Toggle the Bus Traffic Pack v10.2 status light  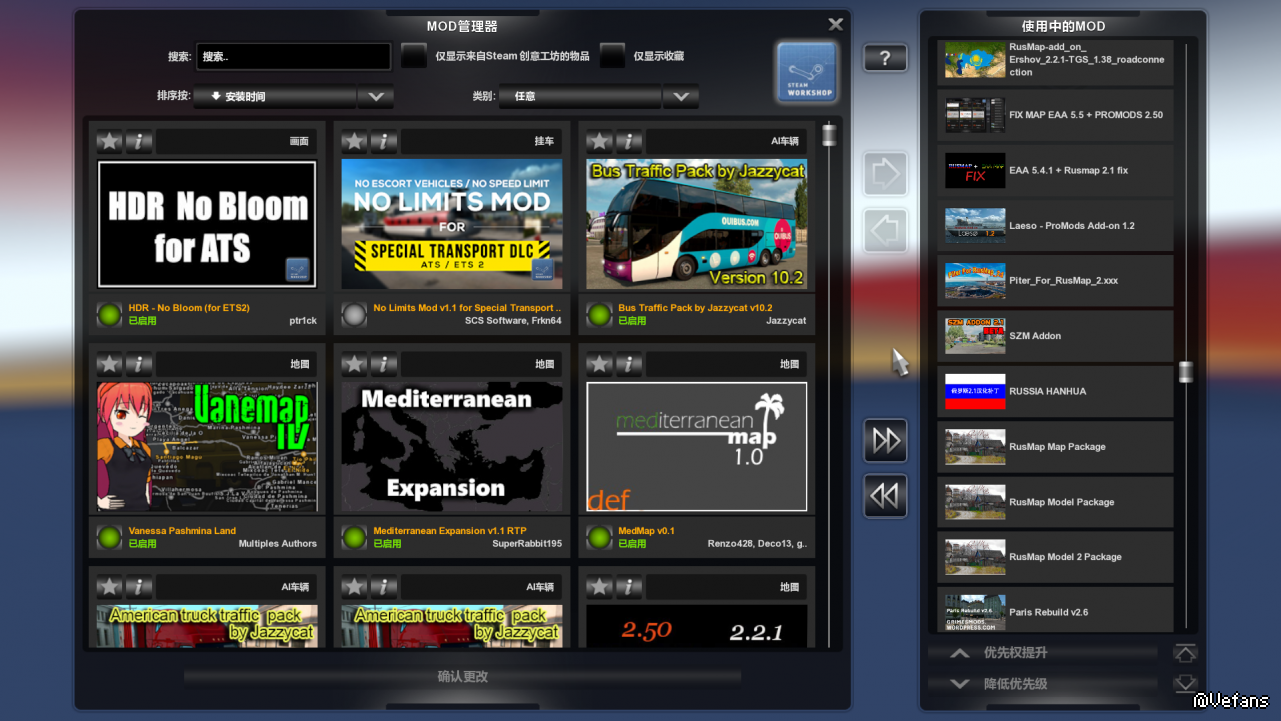pos(599,314)
